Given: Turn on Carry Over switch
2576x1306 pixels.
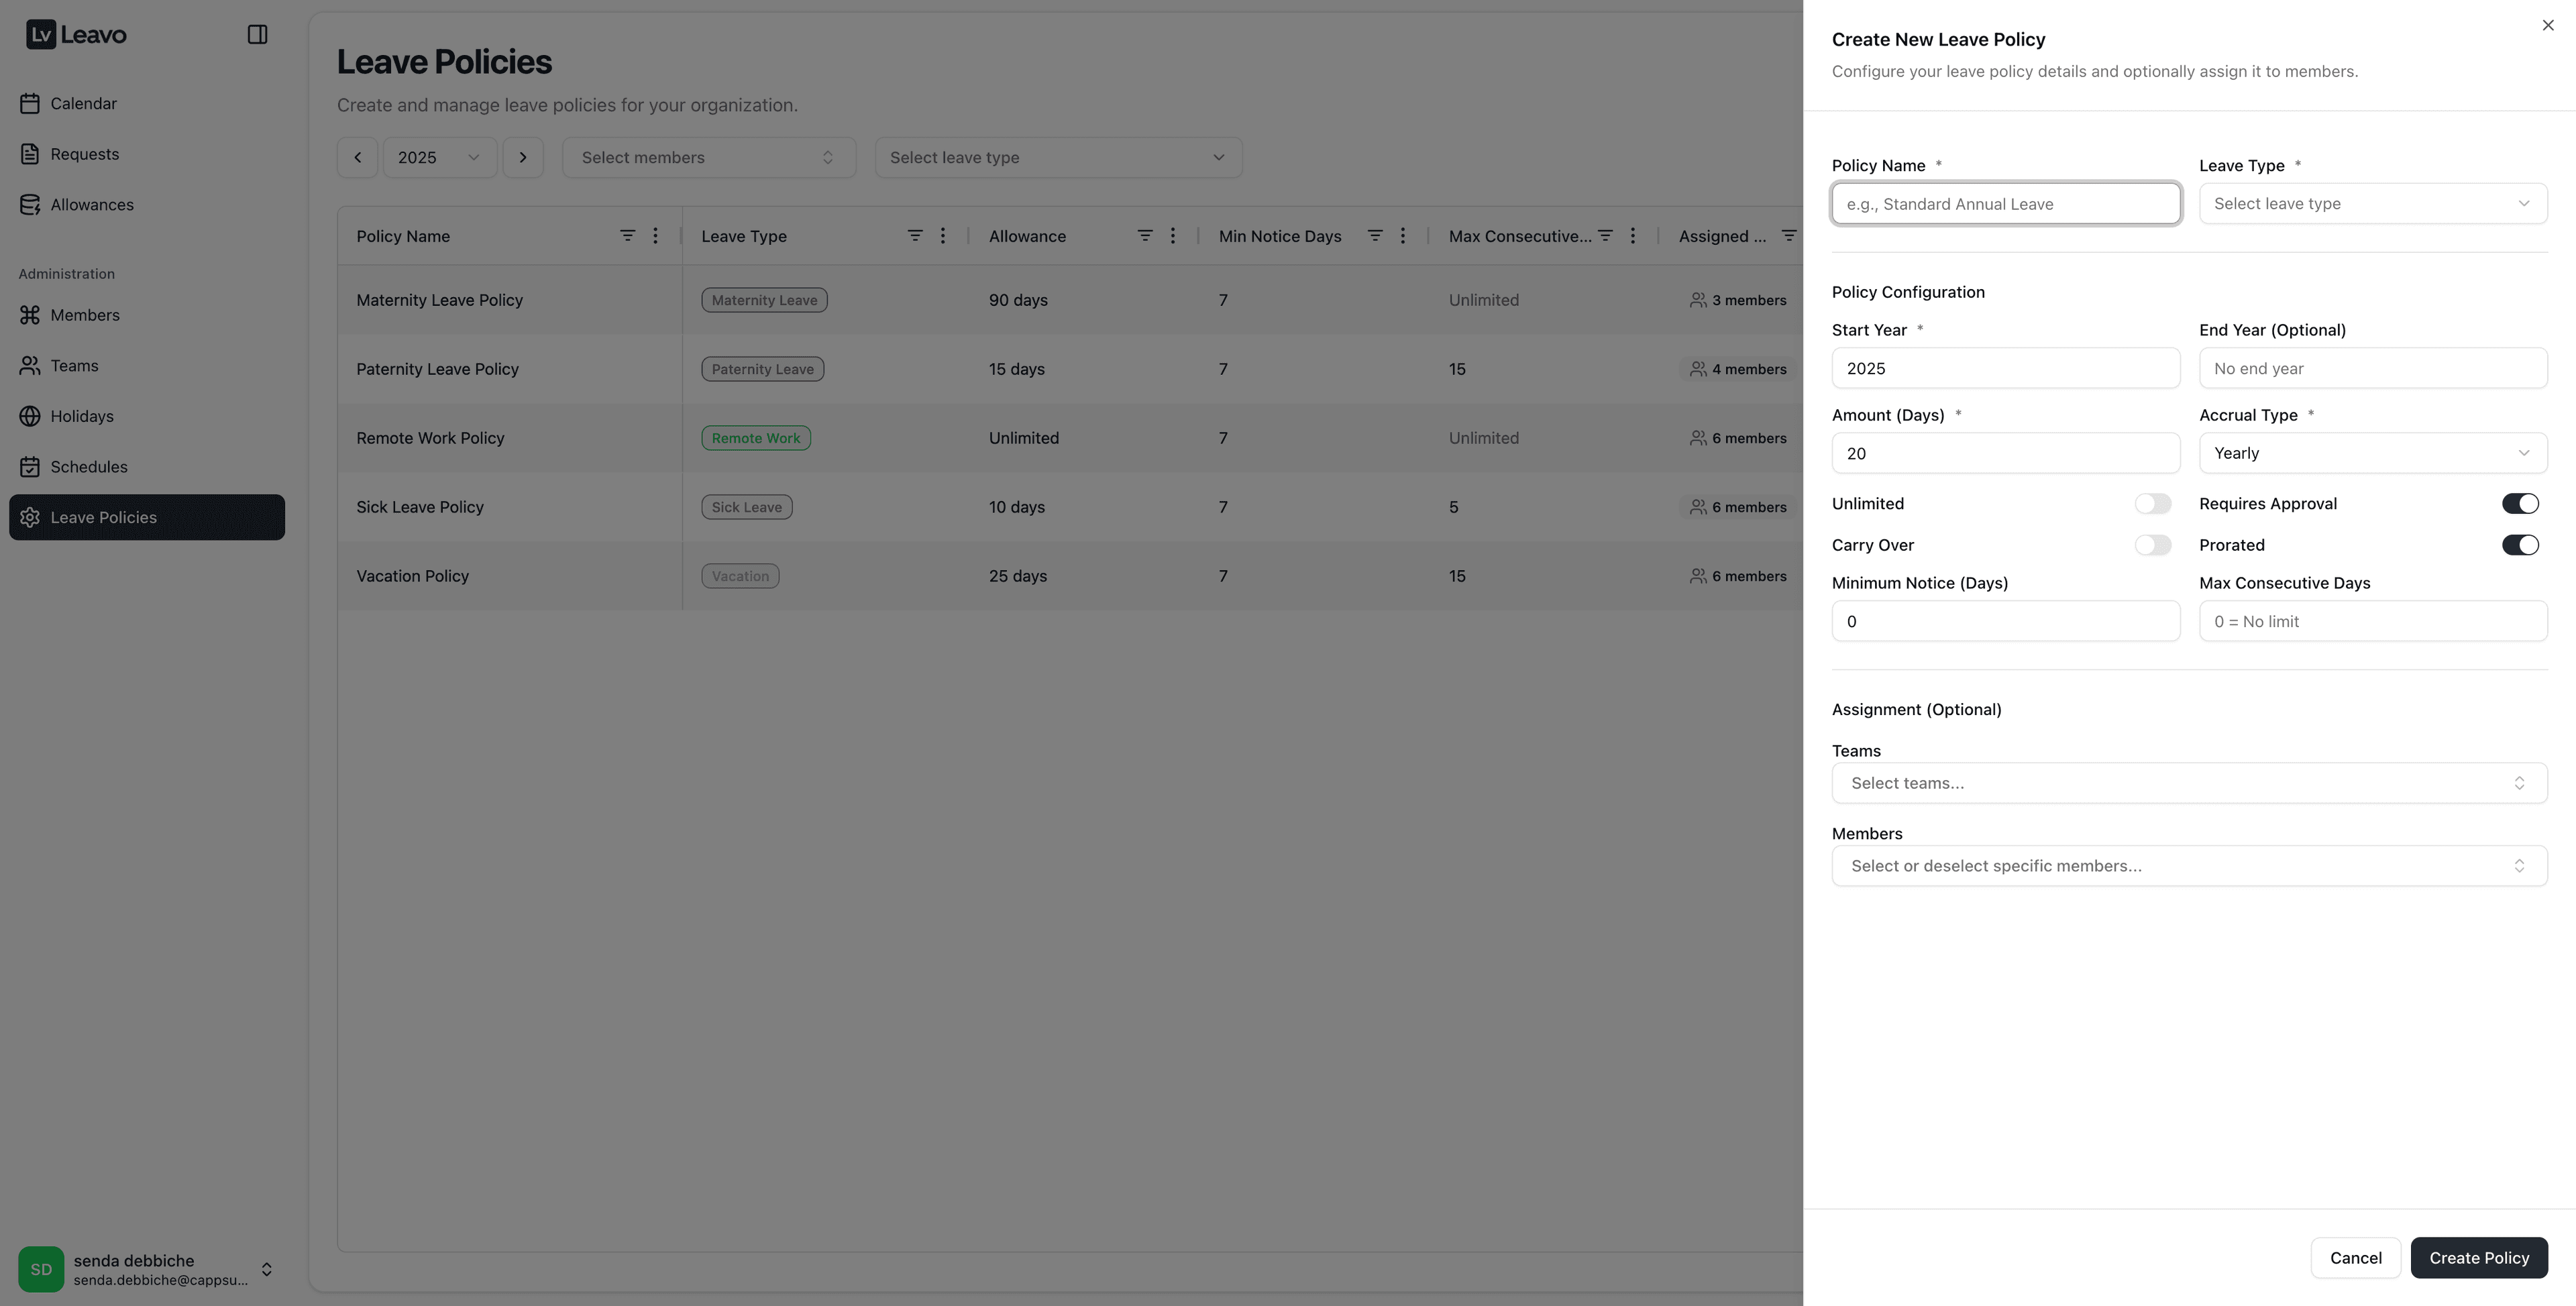Looking at the screenshot, I should pos(2152,545).
